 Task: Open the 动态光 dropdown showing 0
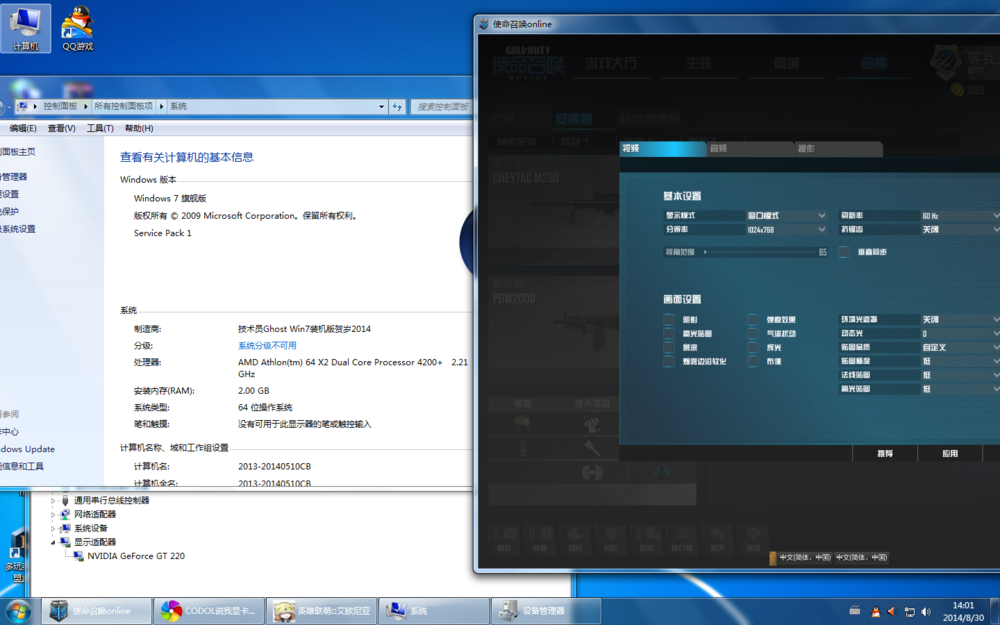tap(960, 334)
